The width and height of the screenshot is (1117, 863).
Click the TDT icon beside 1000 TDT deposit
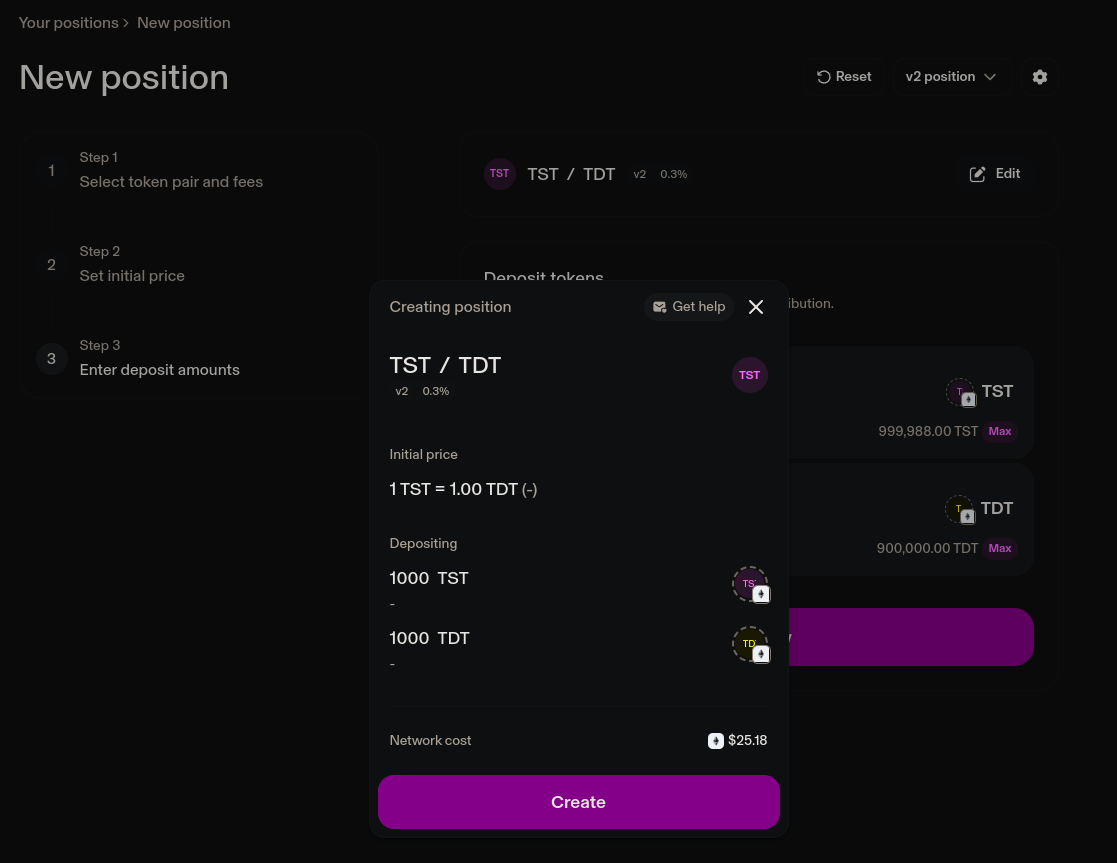751,644
